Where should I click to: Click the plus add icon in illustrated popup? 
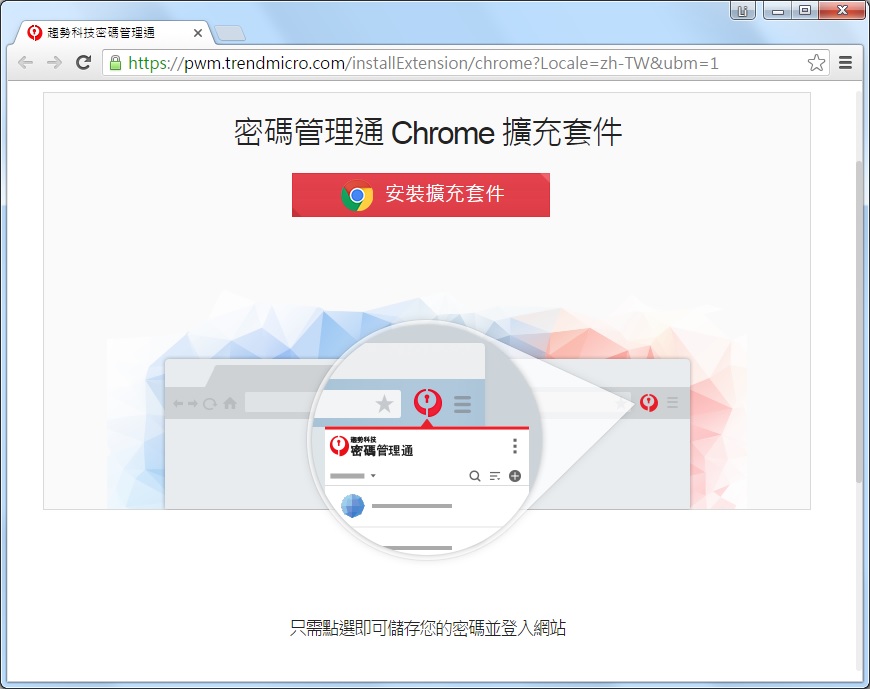point(515,476)
